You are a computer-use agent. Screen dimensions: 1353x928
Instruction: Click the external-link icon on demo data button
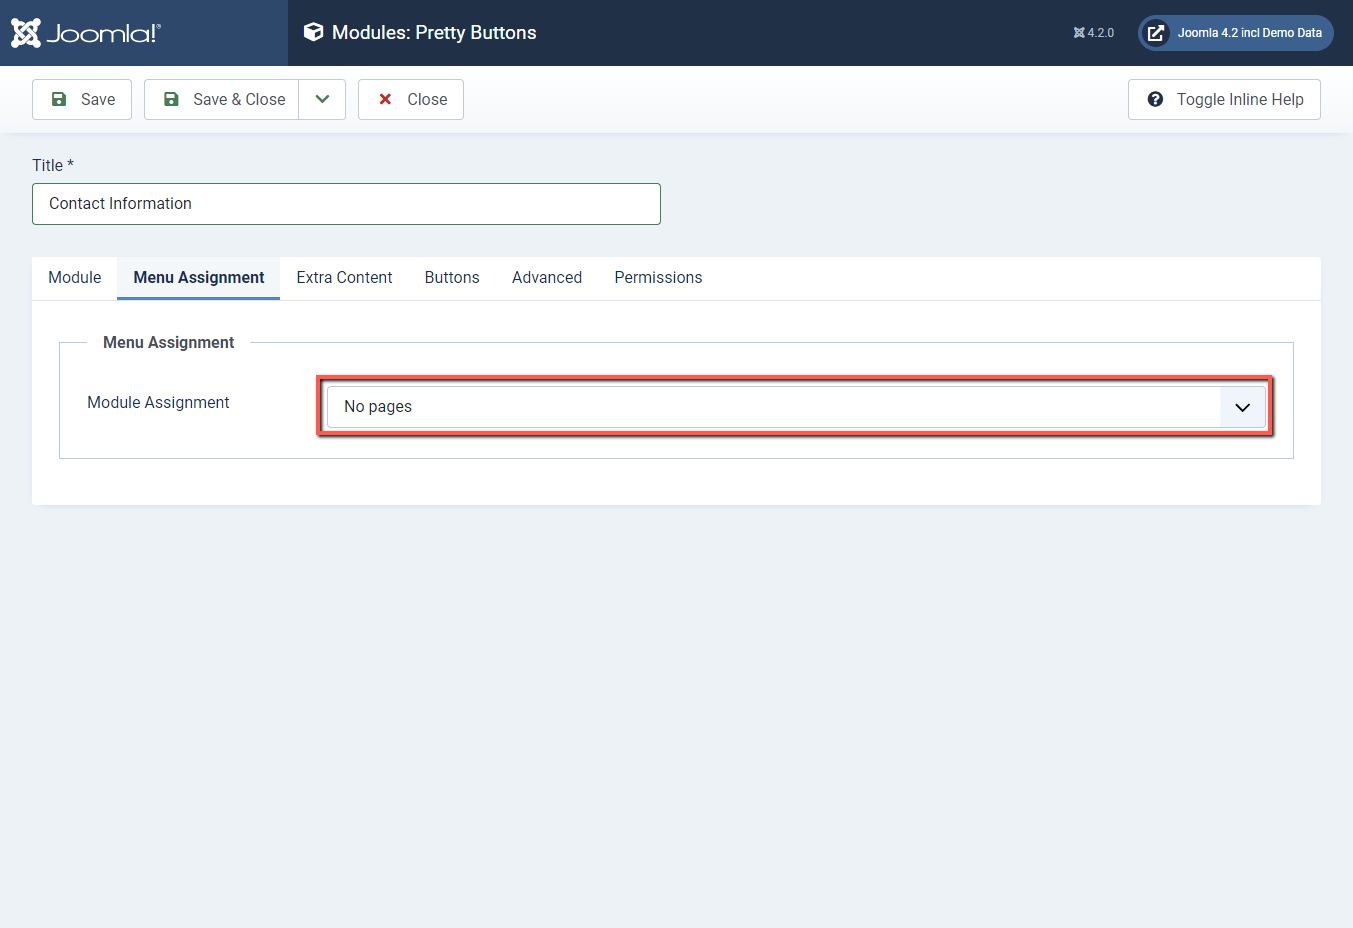(x=1156, y=32)
